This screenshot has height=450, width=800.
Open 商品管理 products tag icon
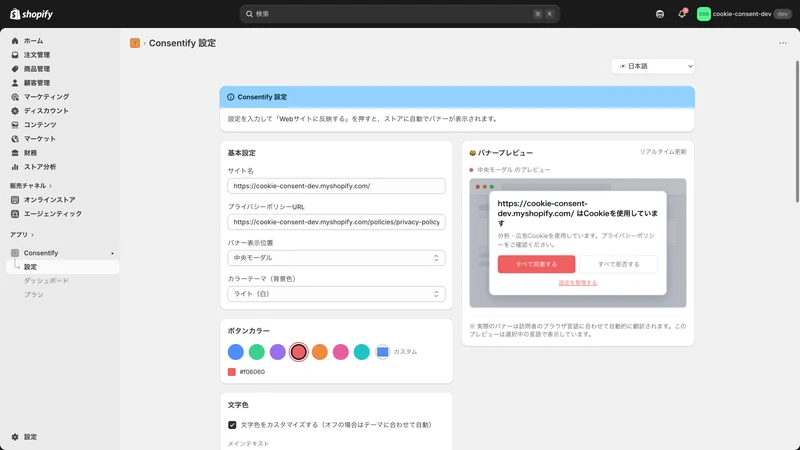tap(15, 69)
